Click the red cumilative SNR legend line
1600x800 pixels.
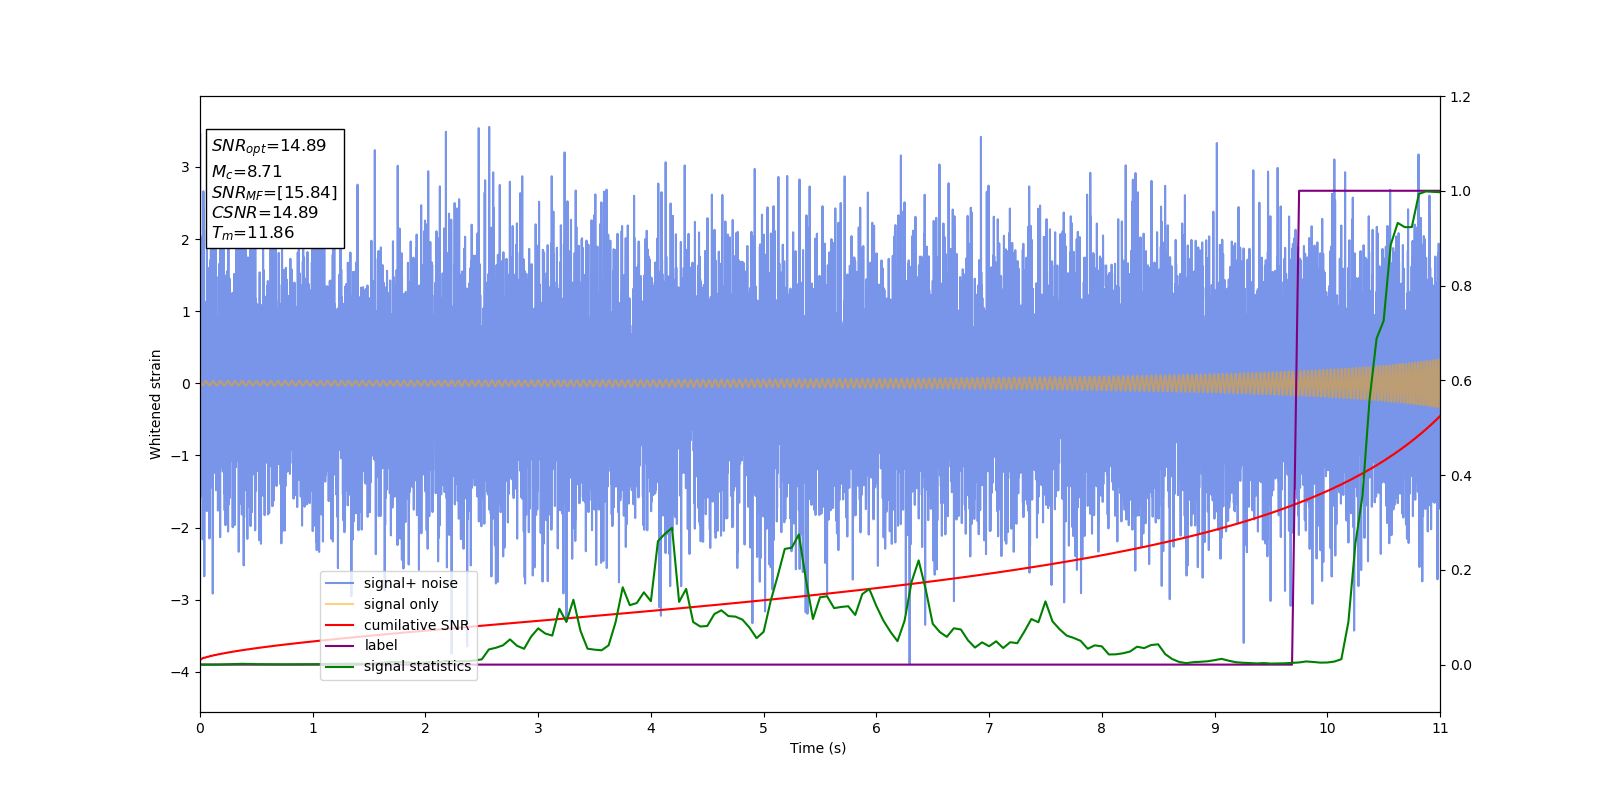tap(340, 625)
